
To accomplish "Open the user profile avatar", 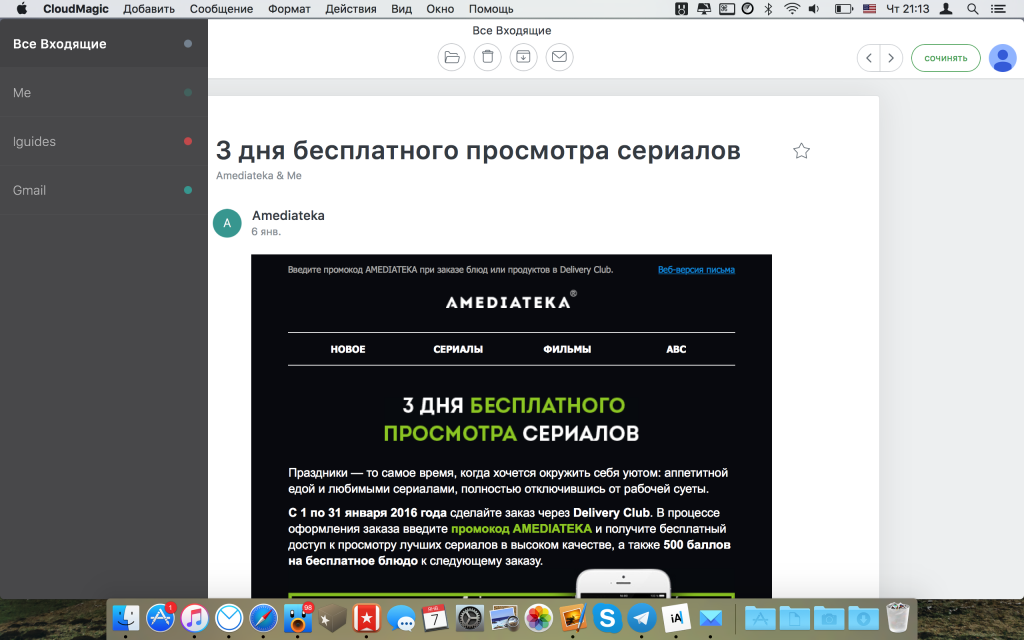I will (1002, 58).
